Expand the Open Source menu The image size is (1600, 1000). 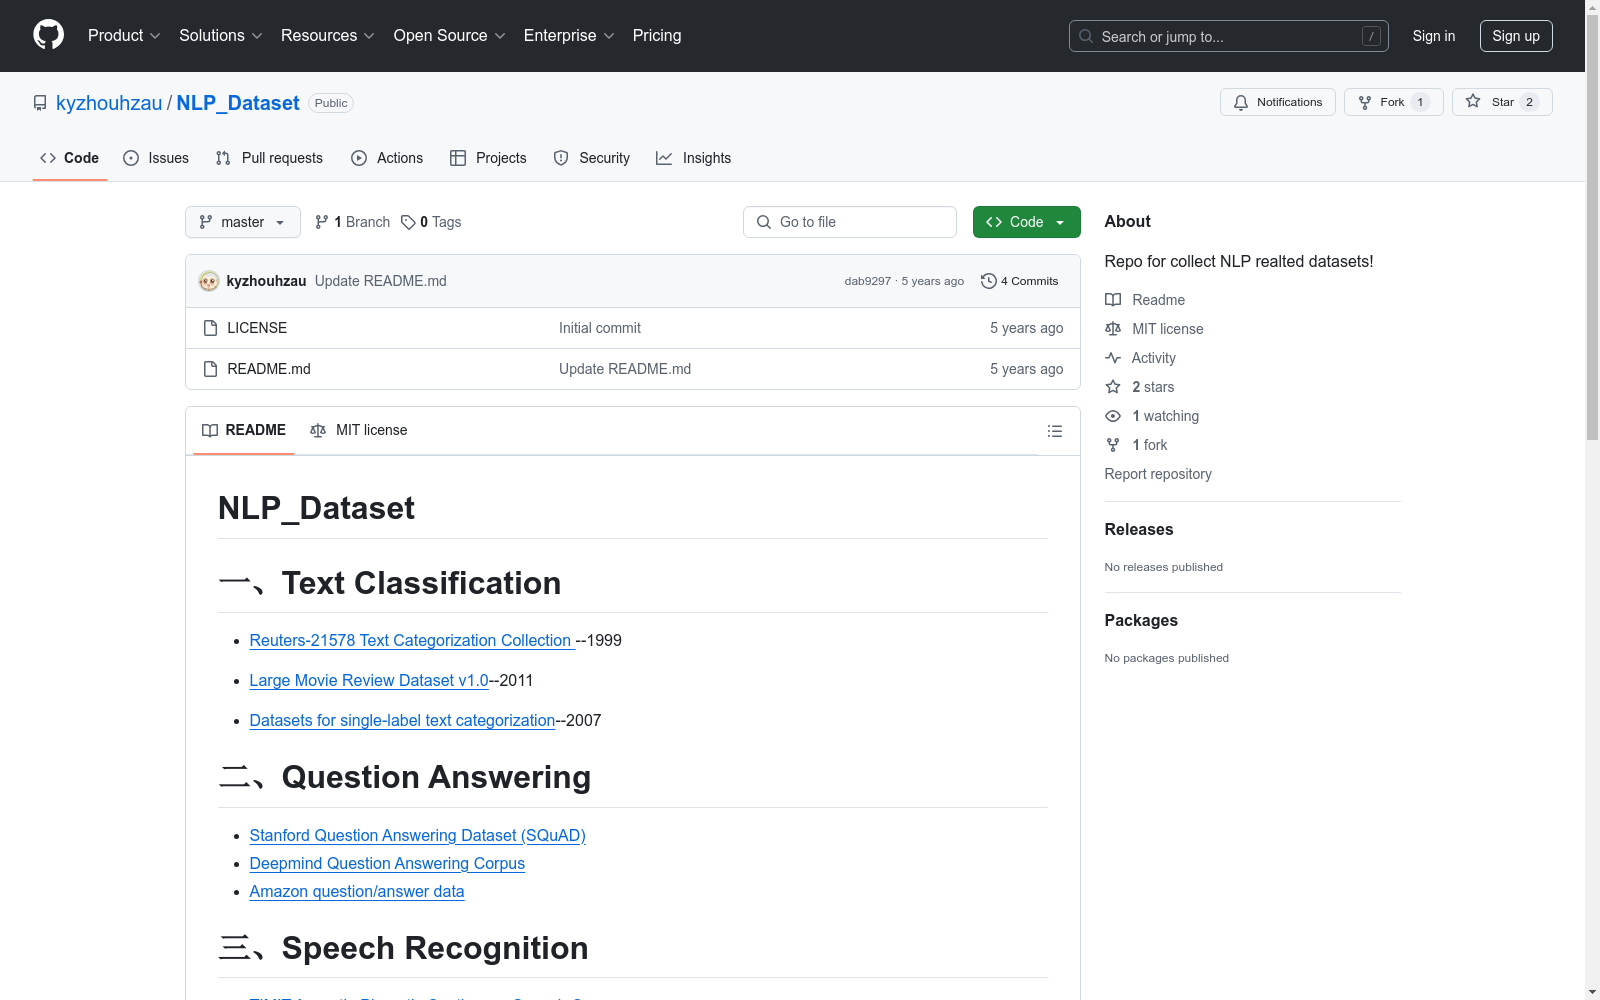coord(450,35)
